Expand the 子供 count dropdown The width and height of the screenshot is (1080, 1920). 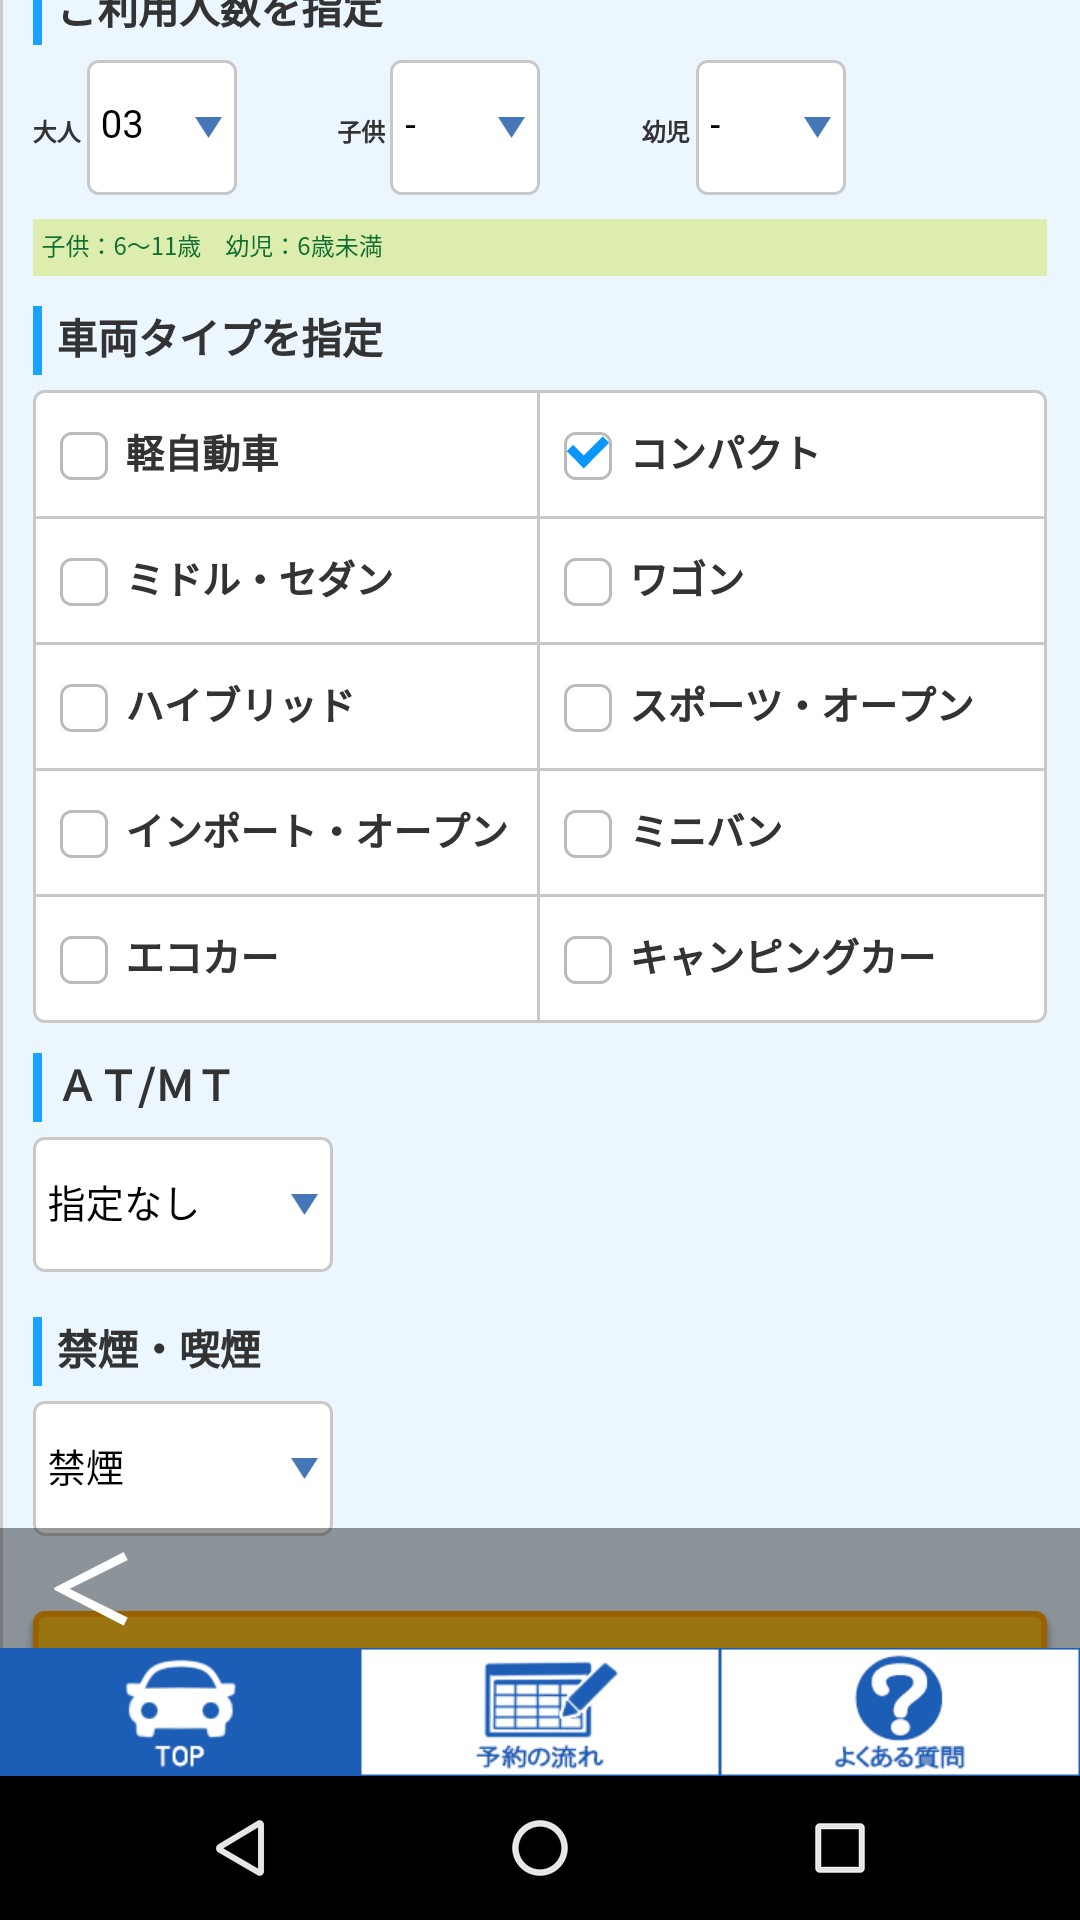465,127
